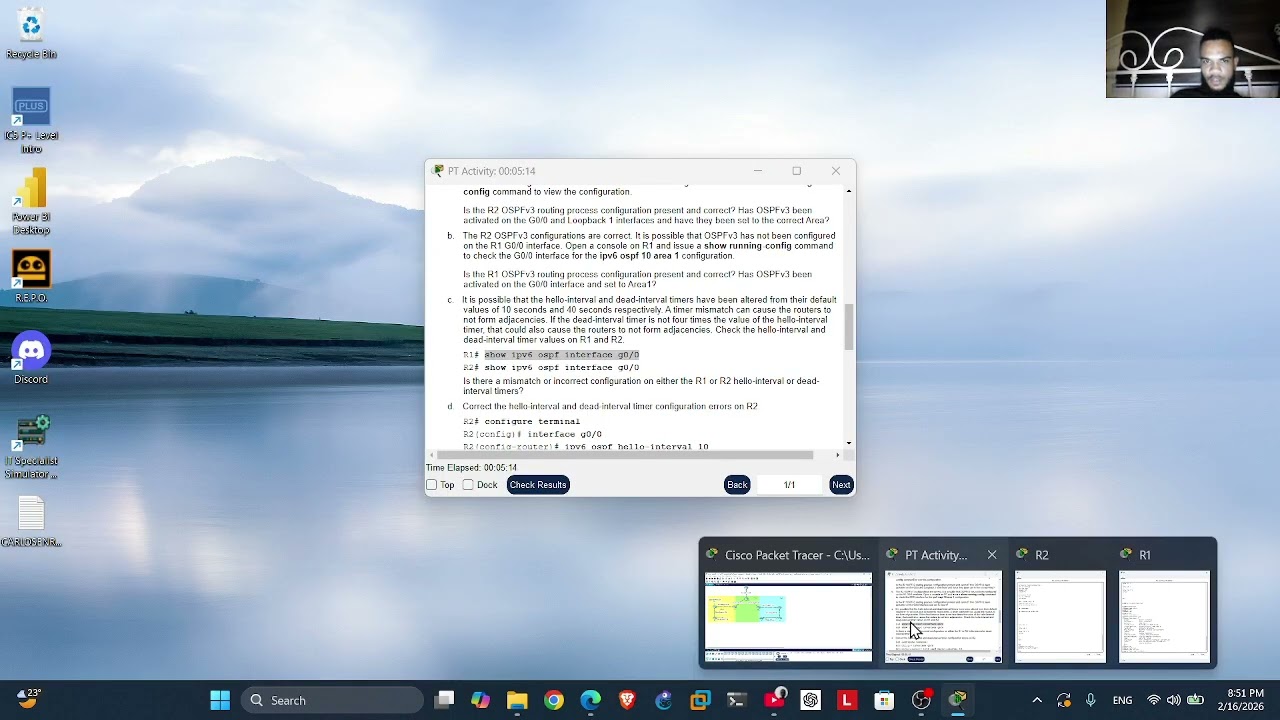Select the text file icon on desktop
Screen dimensions: 1280x720
point(31,522)
